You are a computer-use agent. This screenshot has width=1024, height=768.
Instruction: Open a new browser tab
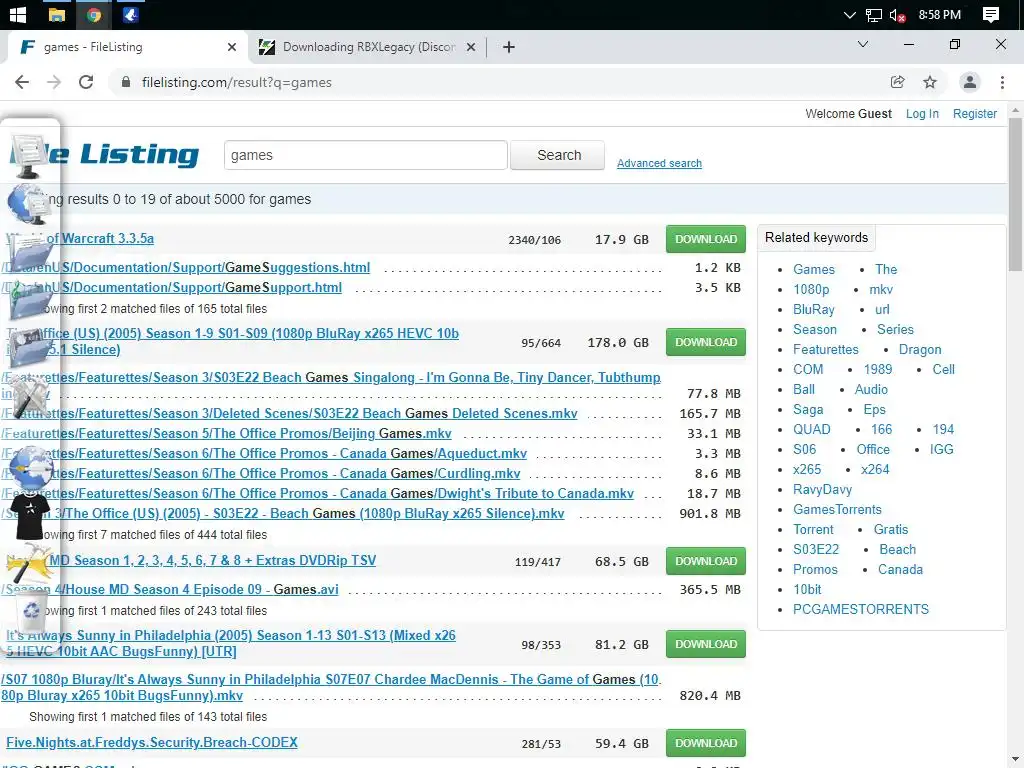pos(509,47)
